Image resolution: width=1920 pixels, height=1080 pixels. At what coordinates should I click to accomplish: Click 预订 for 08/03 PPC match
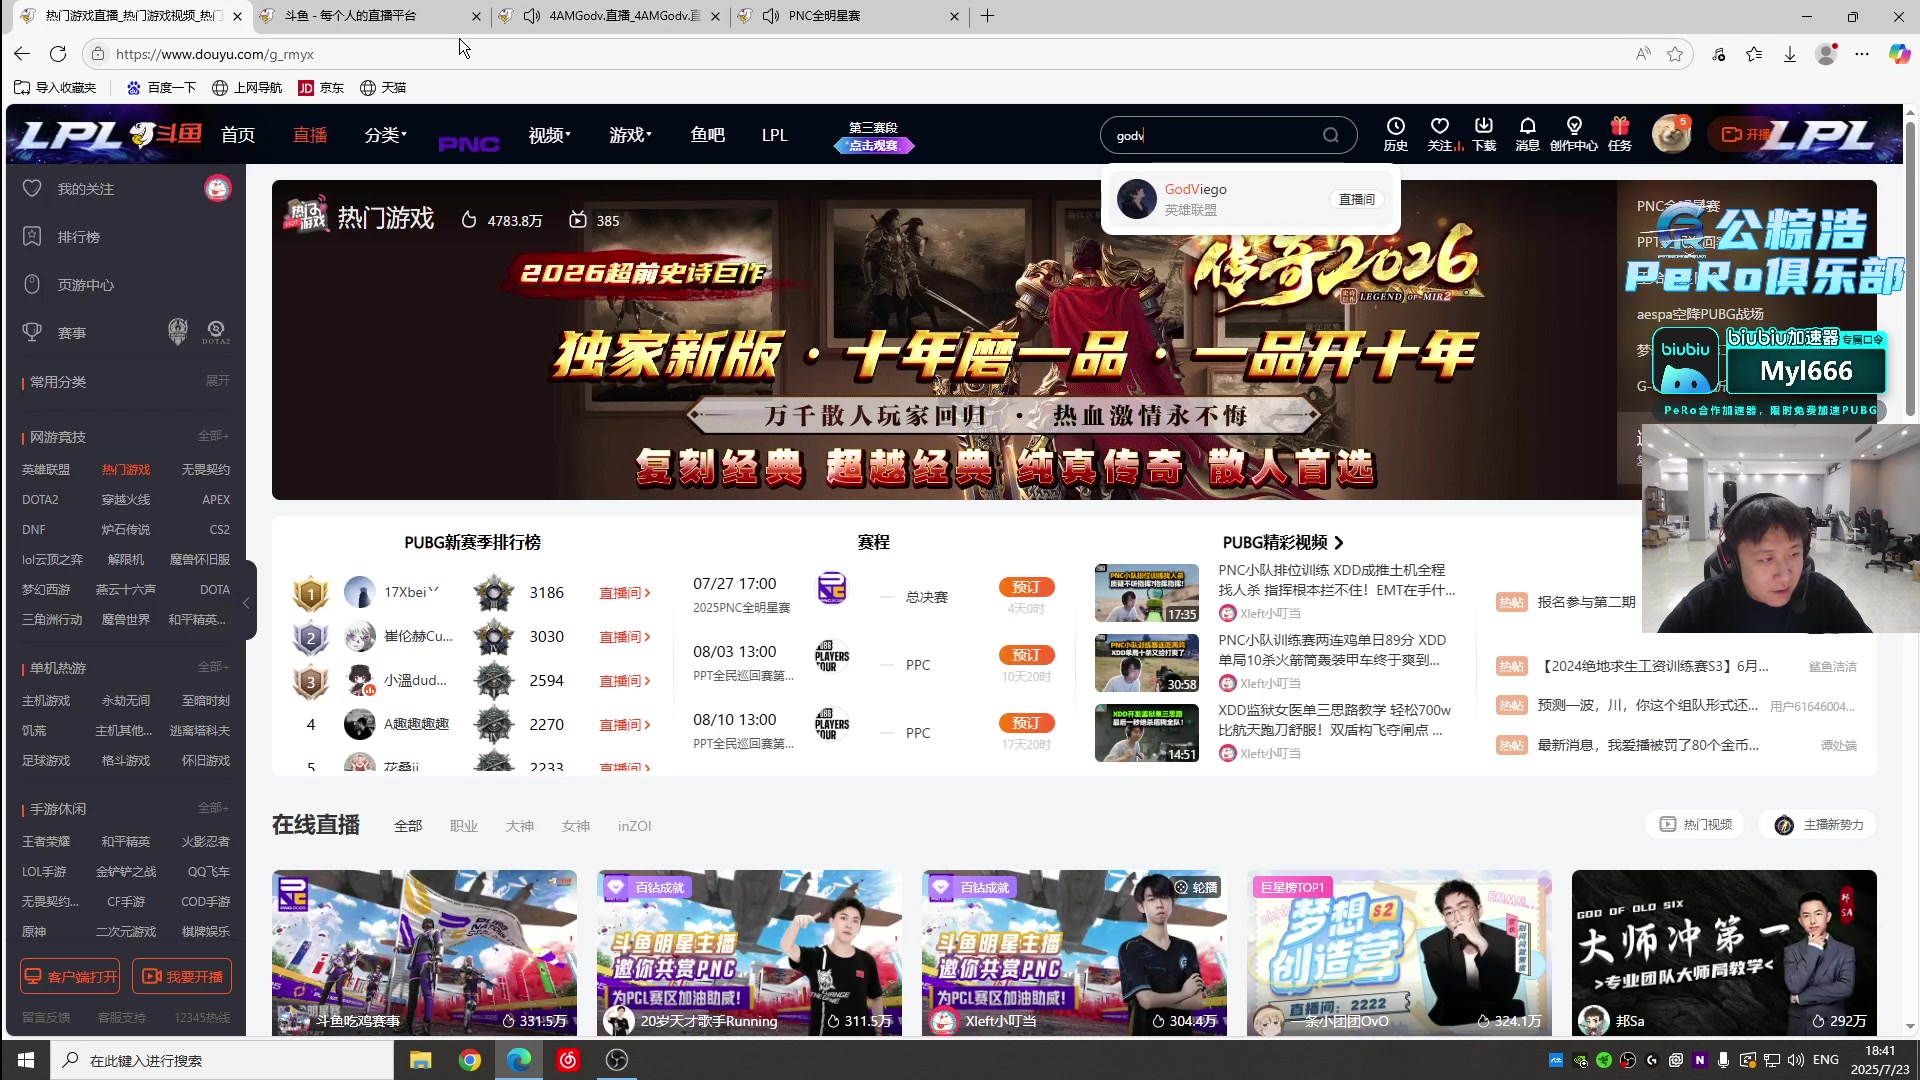1026,655
